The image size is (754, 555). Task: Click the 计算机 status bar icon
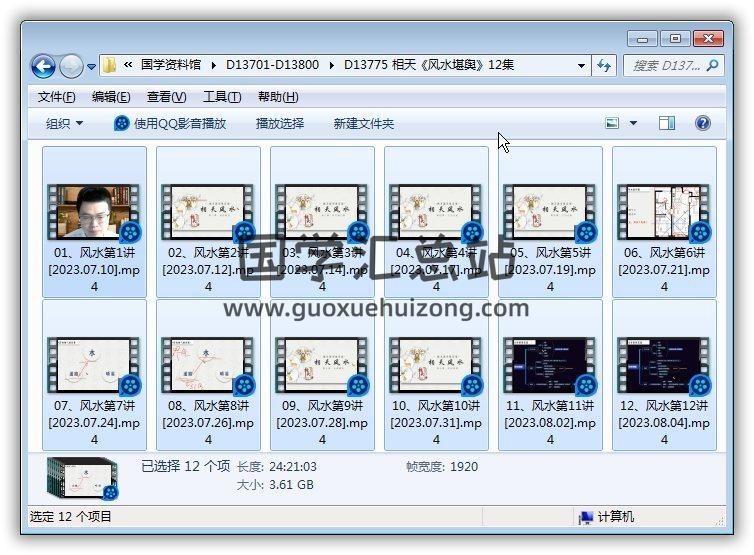pyautogui.click(x=586, y=517)
